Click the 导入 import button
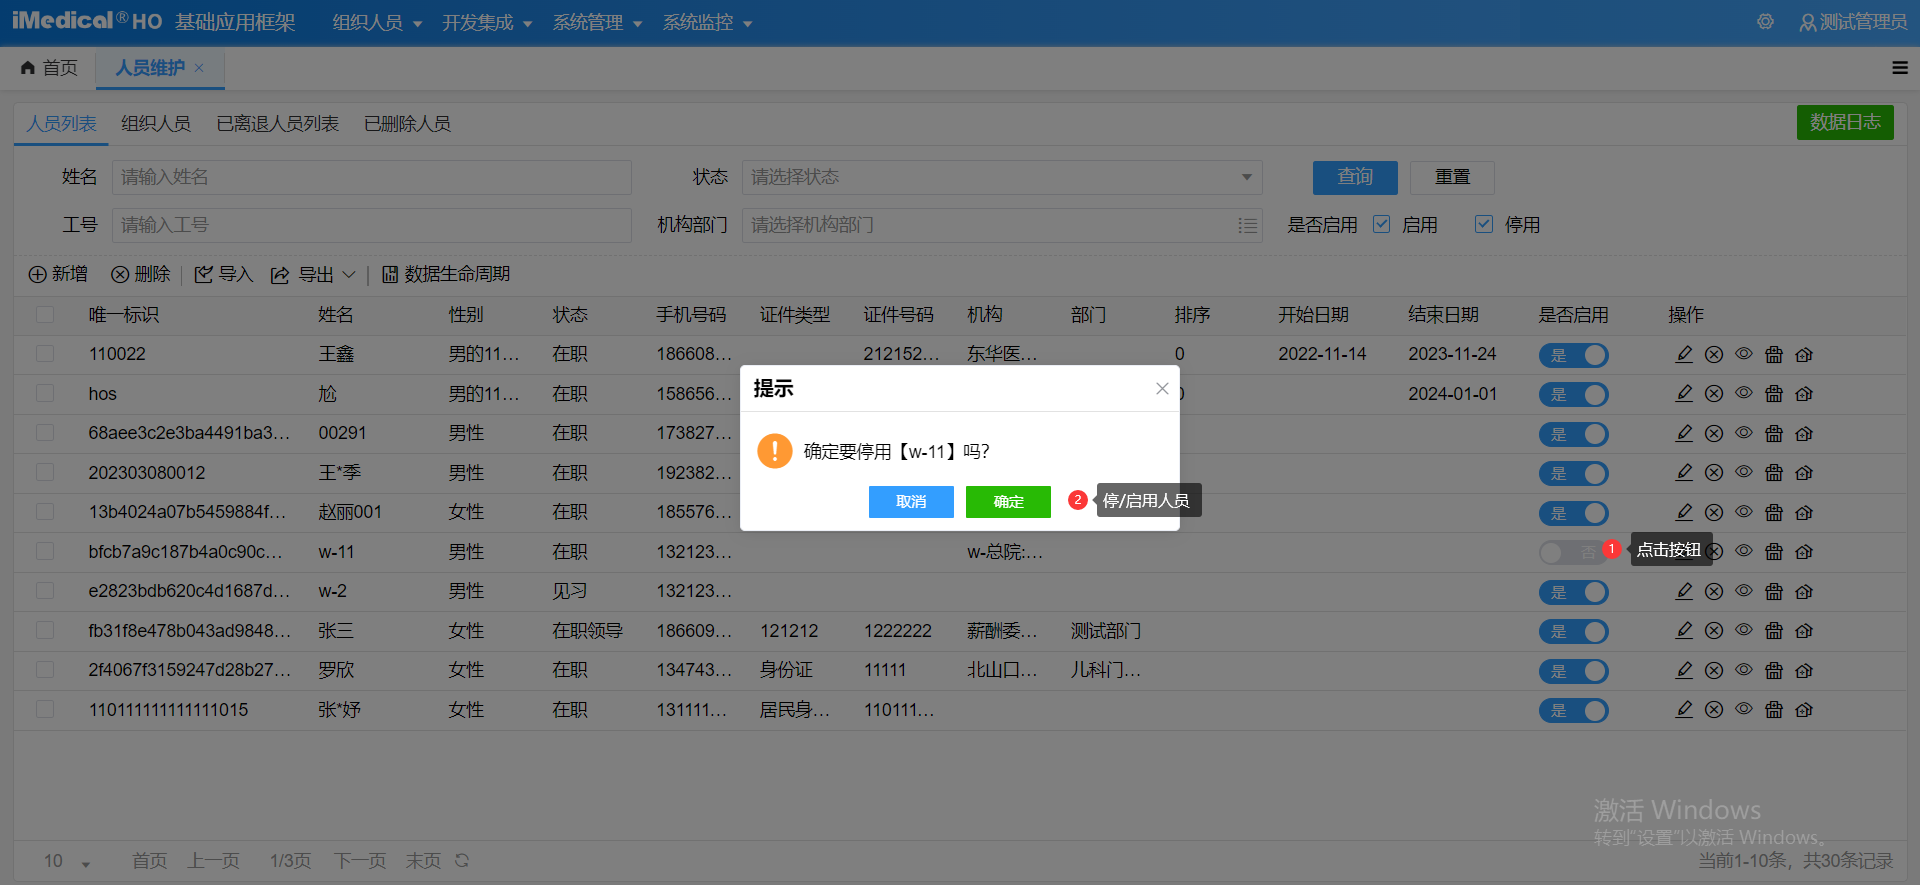This screenshot has width=1920, height=885. pos(224,274)
